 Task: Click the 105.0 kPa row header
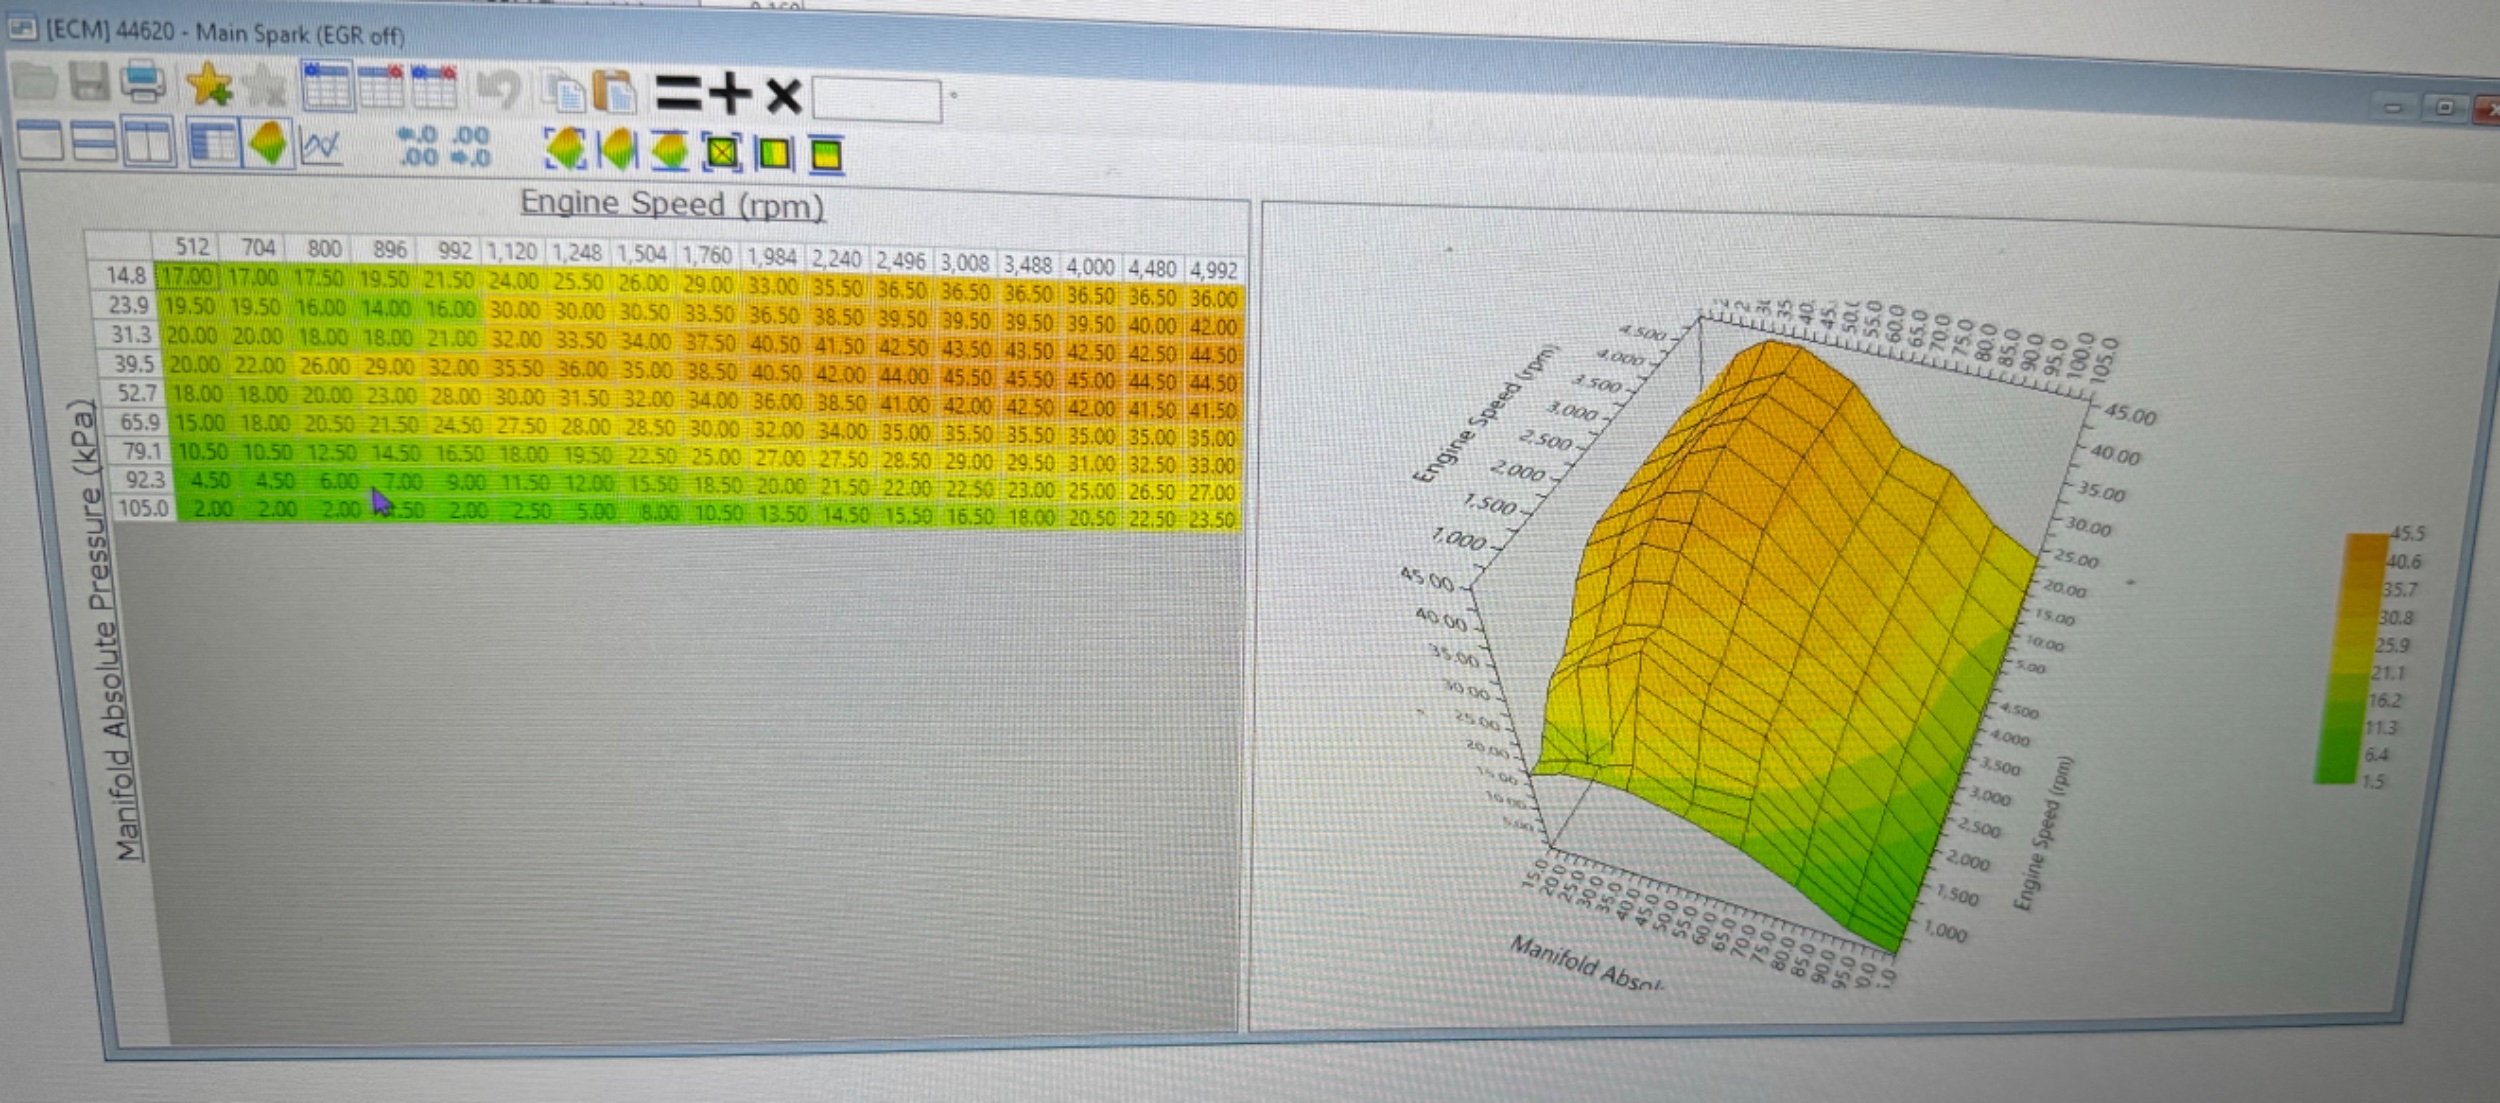pyautogui.click(x=144, y=508)
